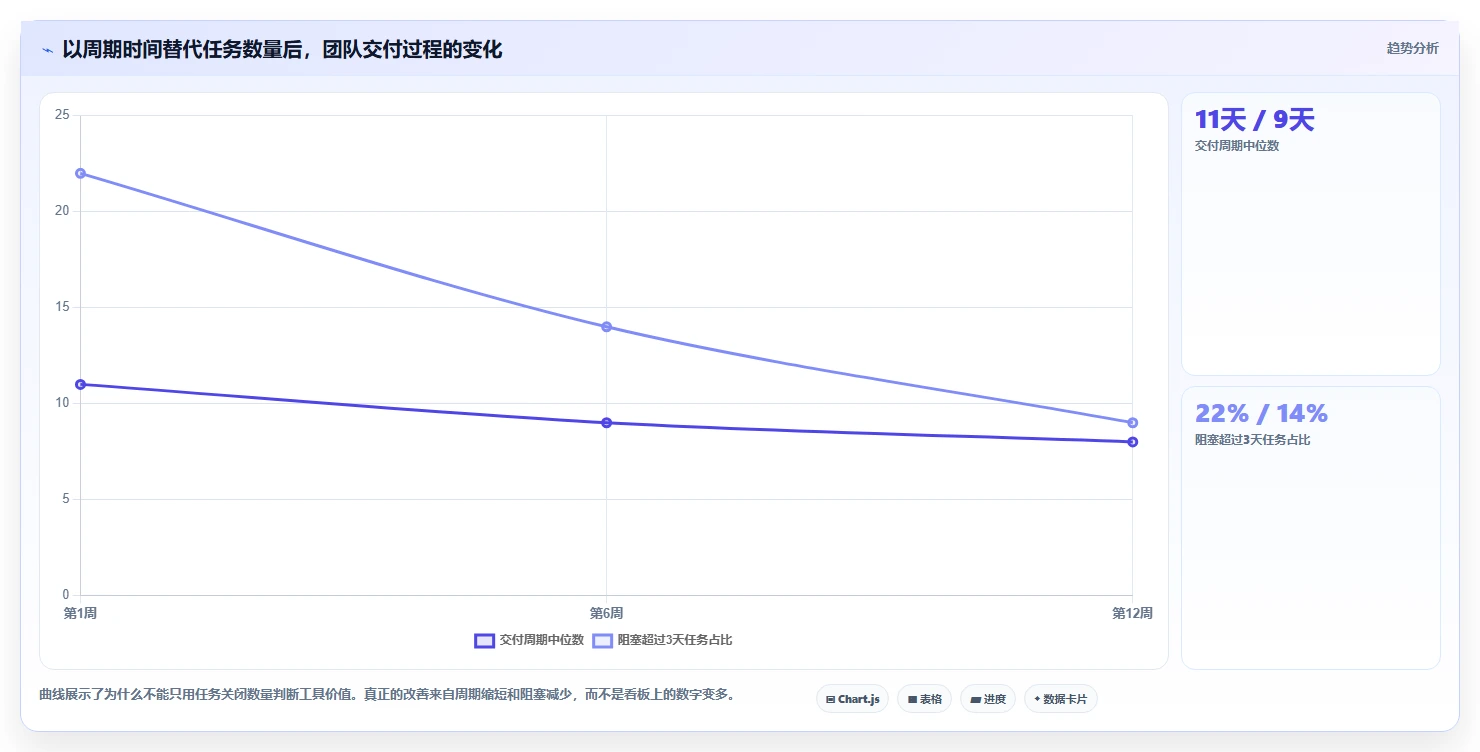The height and width of the screenshot is (752, 1480).
Task: Click the Chart.js tag pill
Action: [852, 699]
